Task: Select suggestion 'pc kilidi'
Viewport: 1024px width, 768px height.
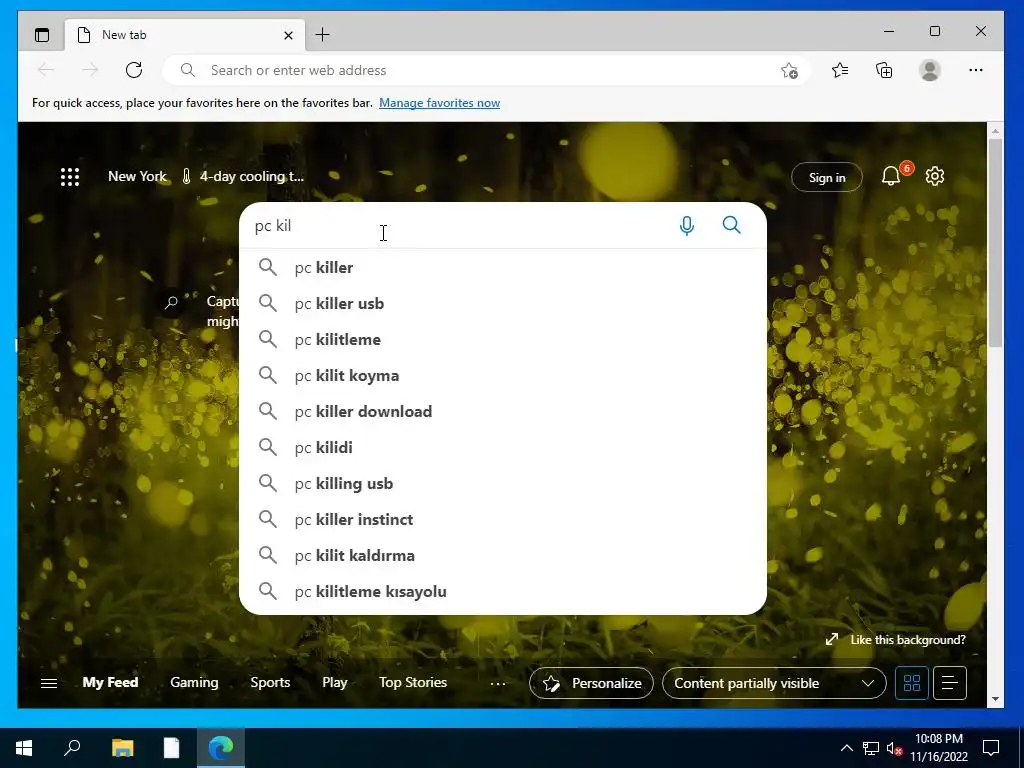Action: [x=503, y=447]
